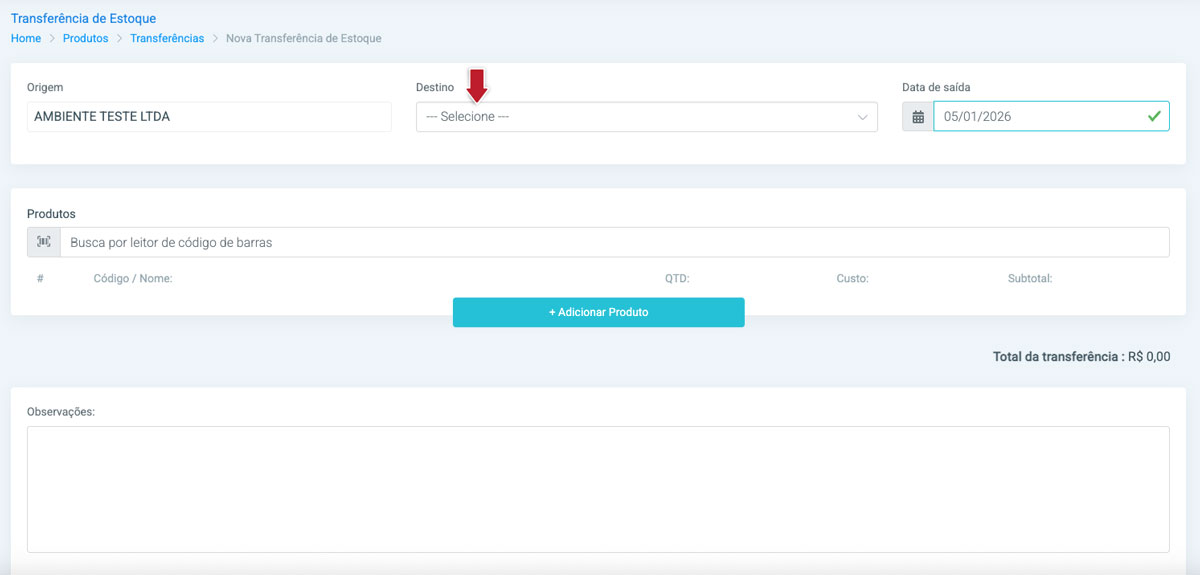Click the green checkmark in date field
This screenshot has height=575, width=1200.
click(x=1154, y=117)
